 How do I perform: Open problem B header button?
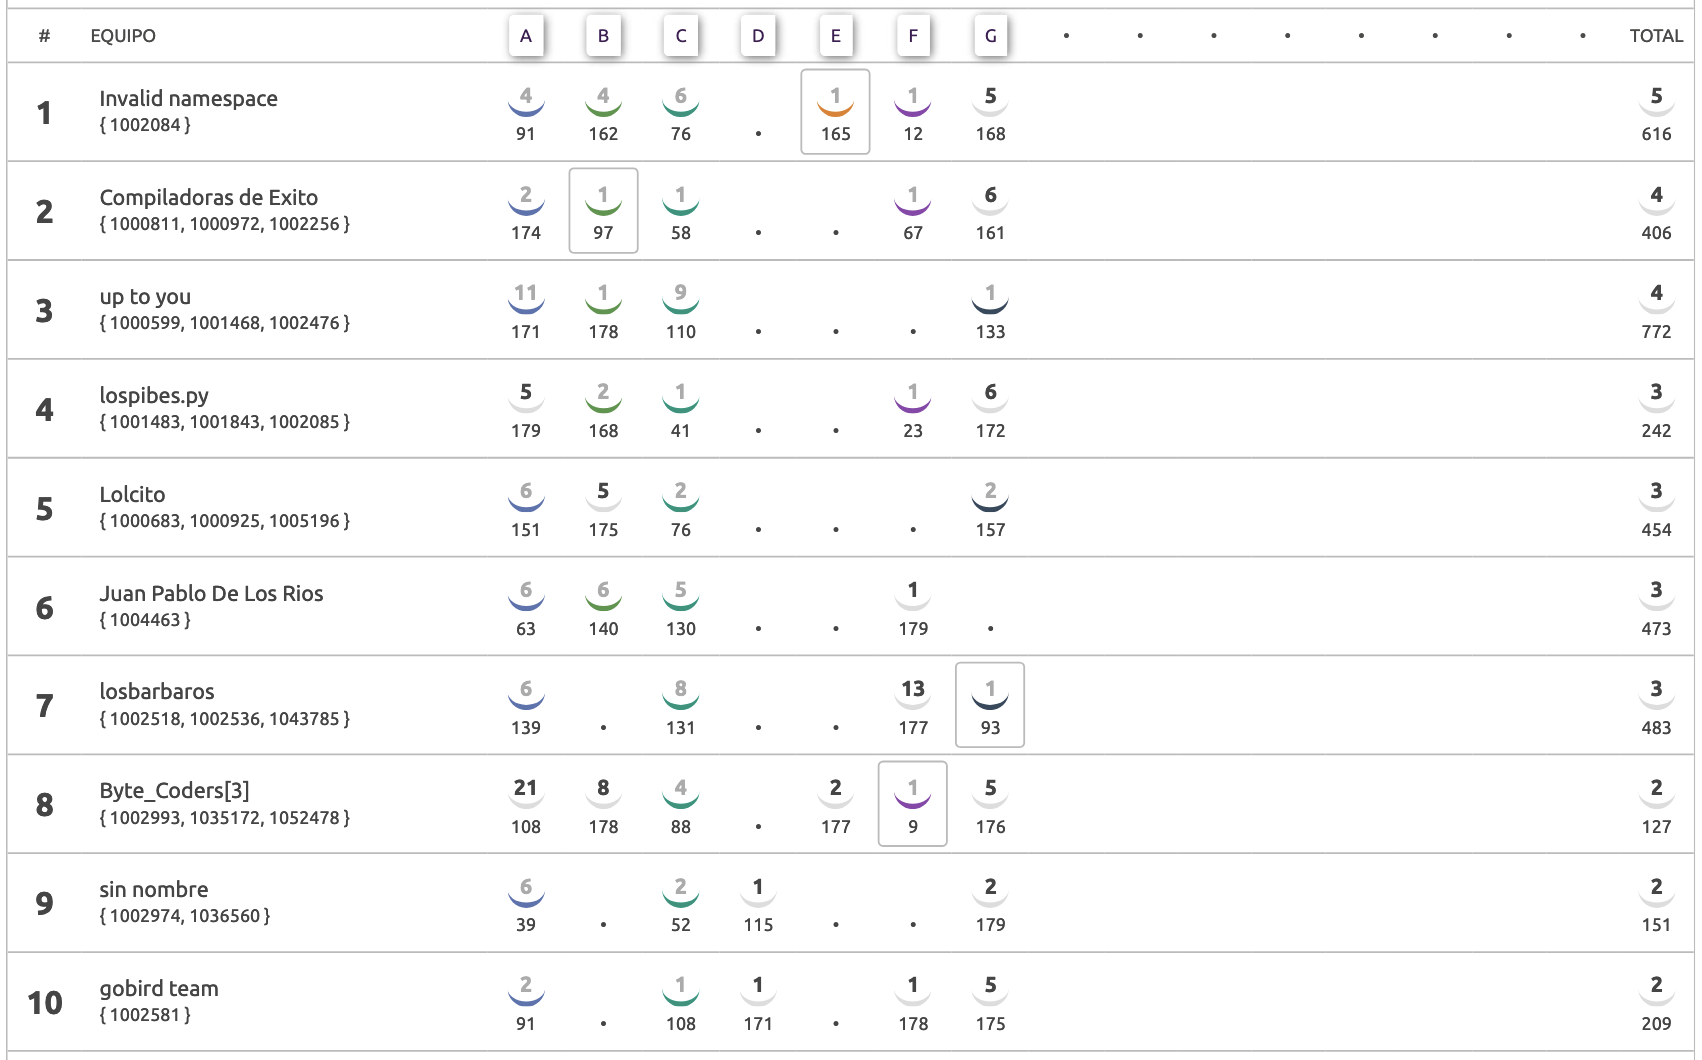pyautogui.click(x=603, y=36)
